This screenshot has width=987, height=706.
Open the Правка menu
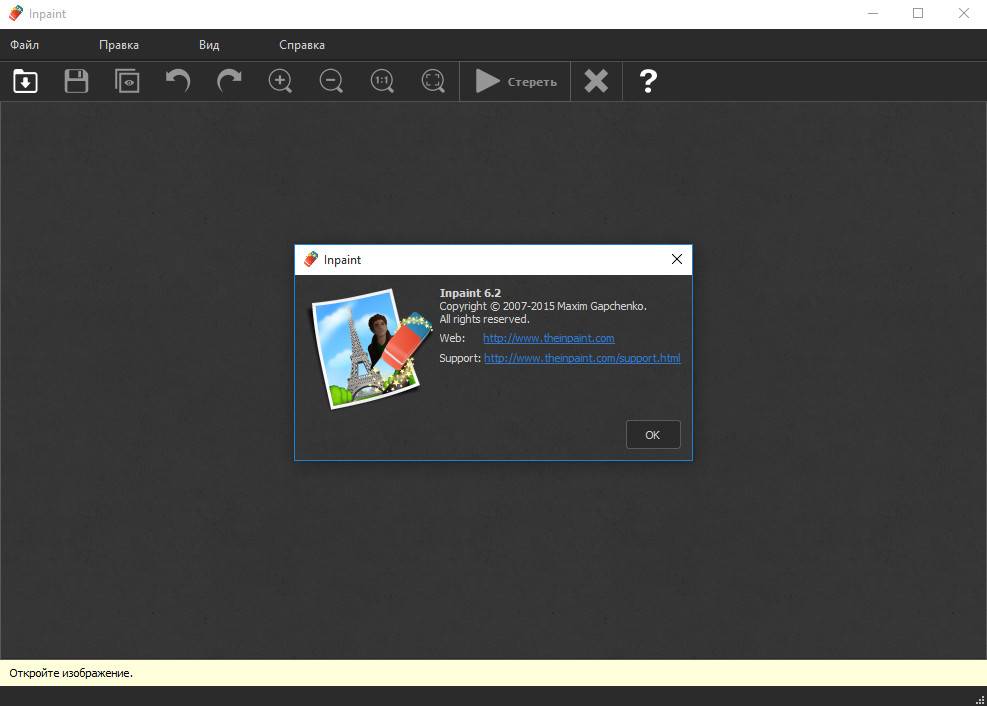(x=119, y=45)
